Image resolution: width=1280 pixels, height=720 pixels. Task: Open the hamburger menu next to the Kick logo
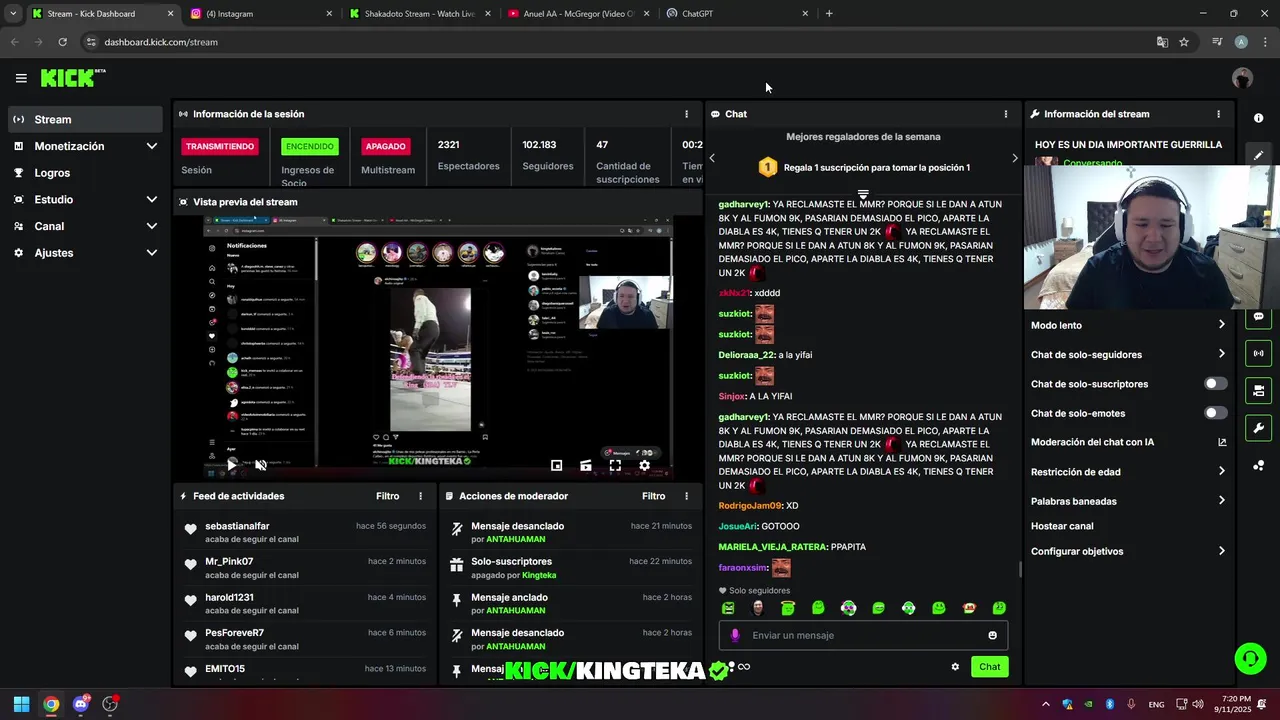coord(21,78)
